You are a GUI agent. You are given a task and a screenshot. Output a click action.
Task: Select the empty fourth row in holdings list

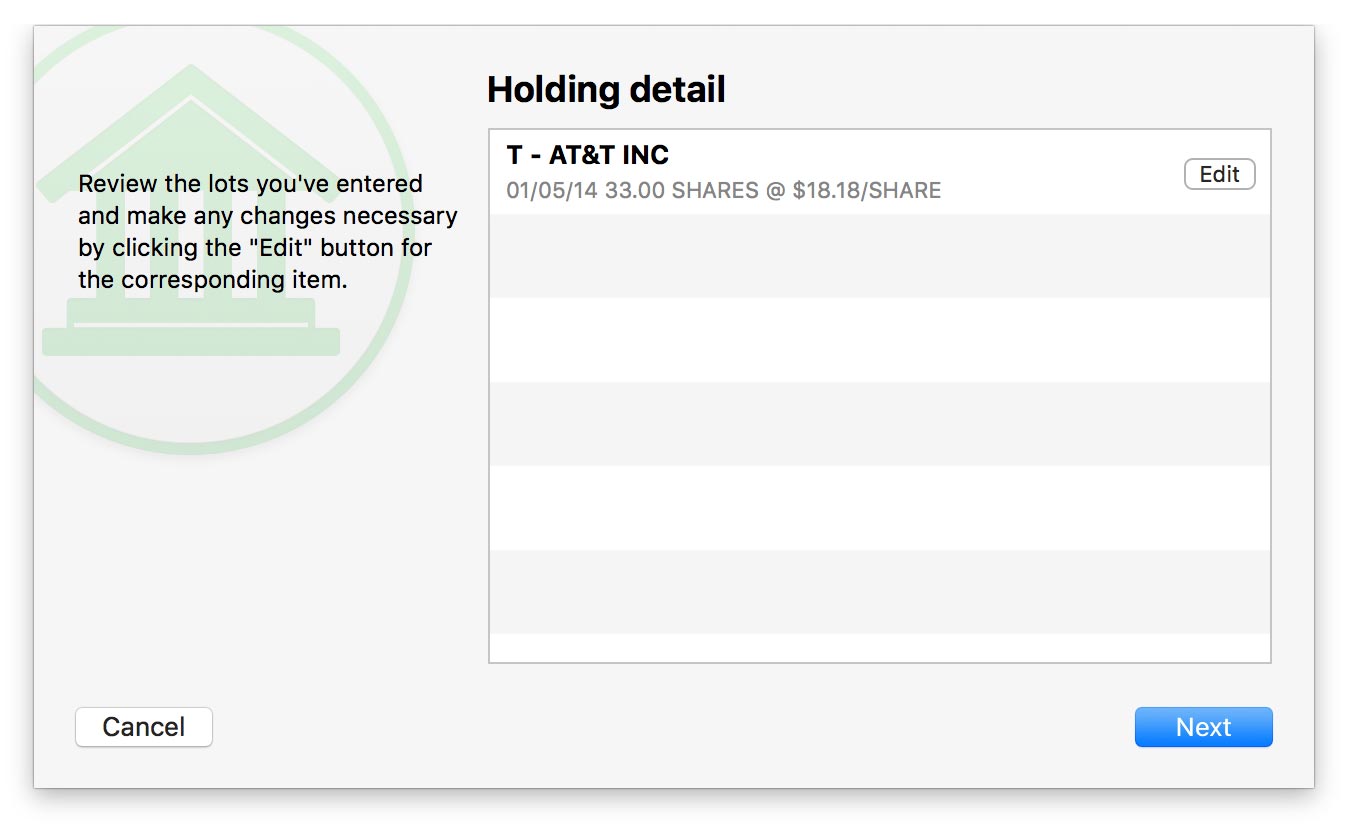point(879,424)
